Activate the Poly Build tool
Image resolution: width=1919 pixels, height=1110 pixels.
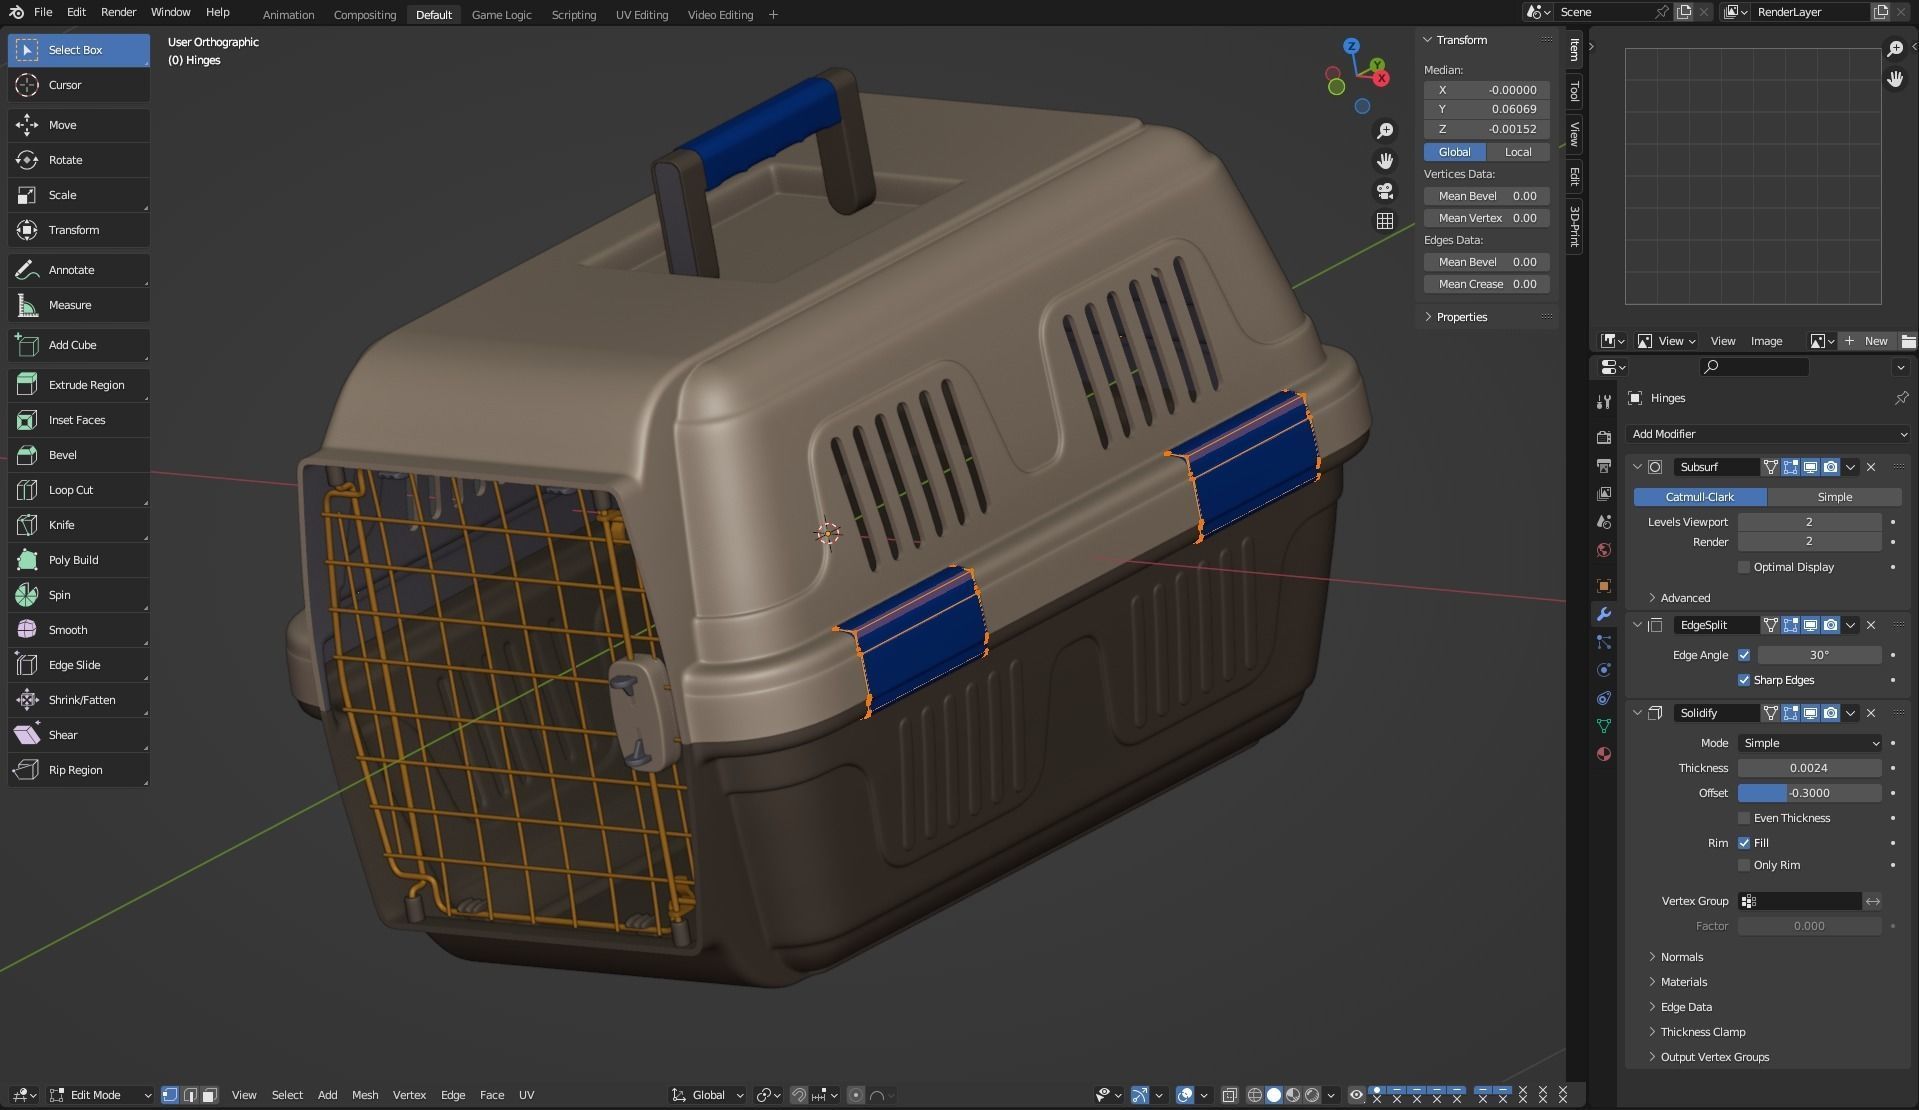(79, 560)
